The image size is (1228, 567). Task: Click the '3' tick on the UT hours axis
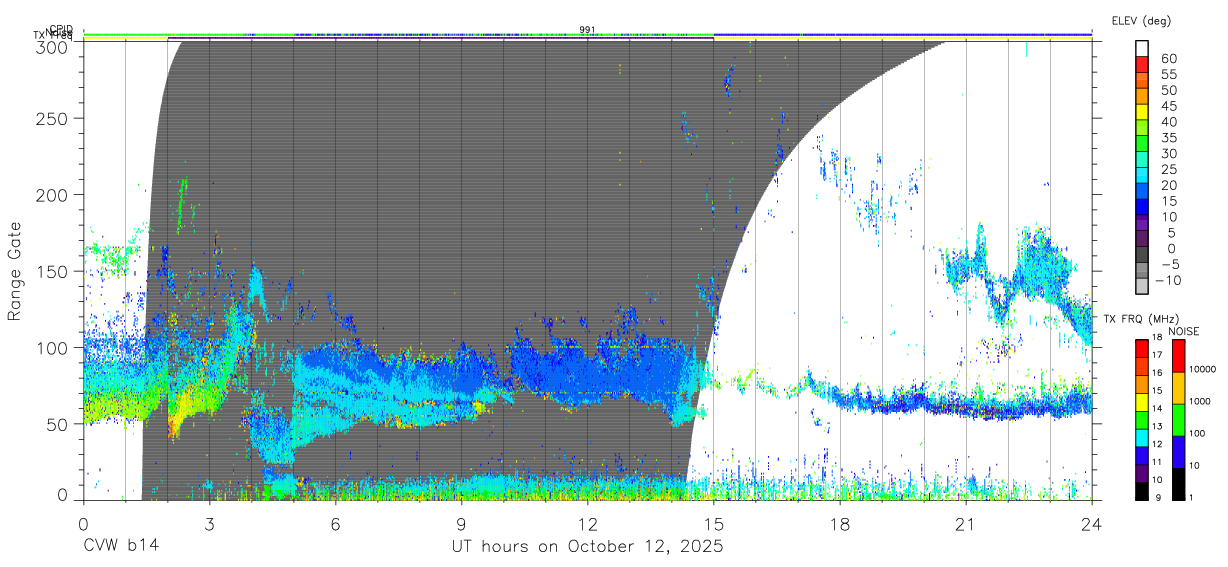coord(209,524)
